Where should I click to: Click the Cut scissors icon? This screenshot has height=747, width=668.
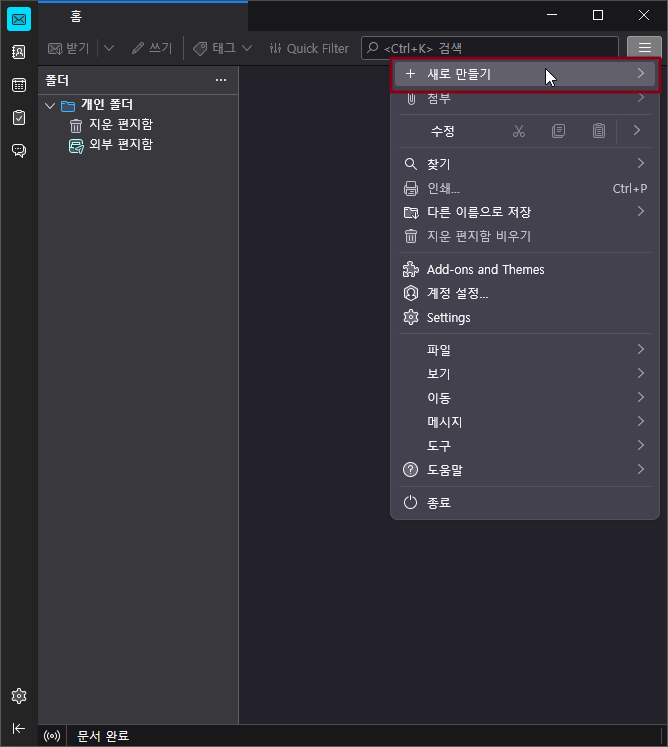point(519,131)
